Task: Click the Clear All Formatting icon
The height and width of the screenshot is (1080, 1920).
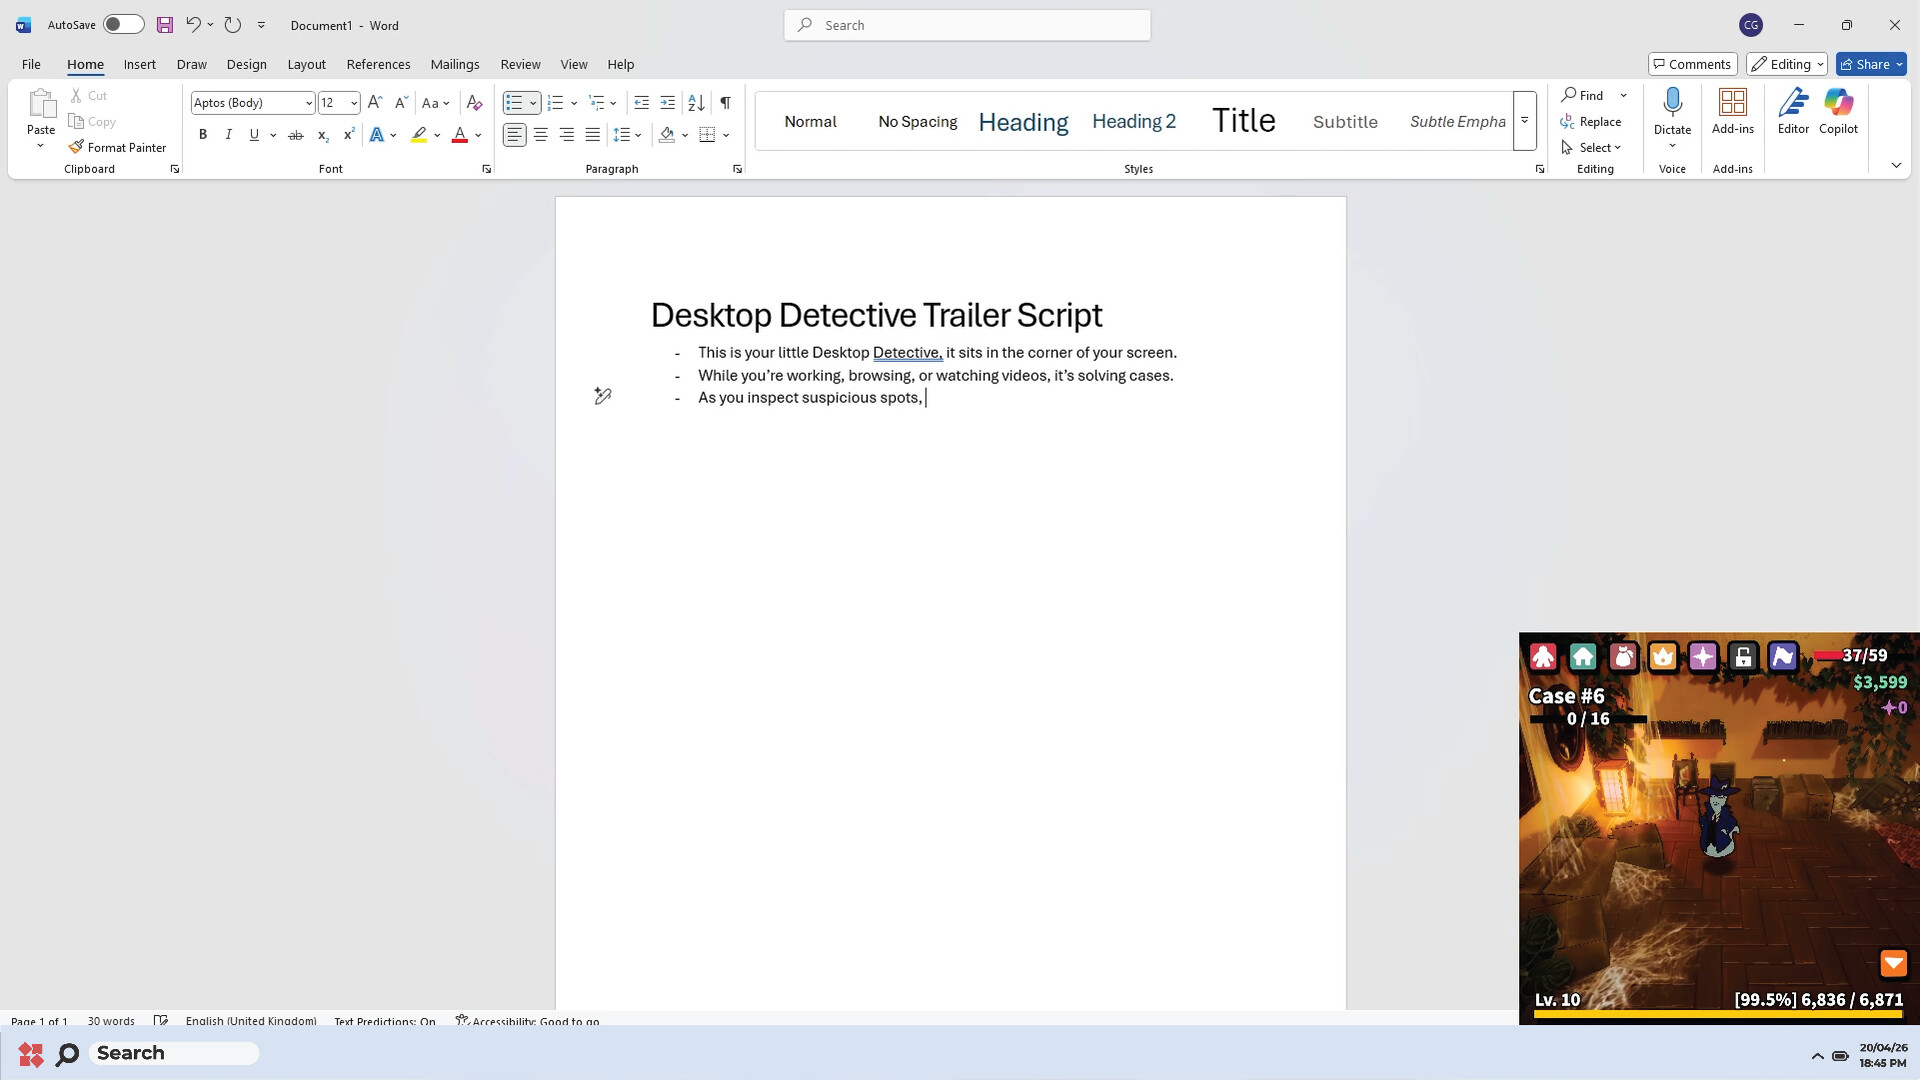Action: (x=475, y=103)
